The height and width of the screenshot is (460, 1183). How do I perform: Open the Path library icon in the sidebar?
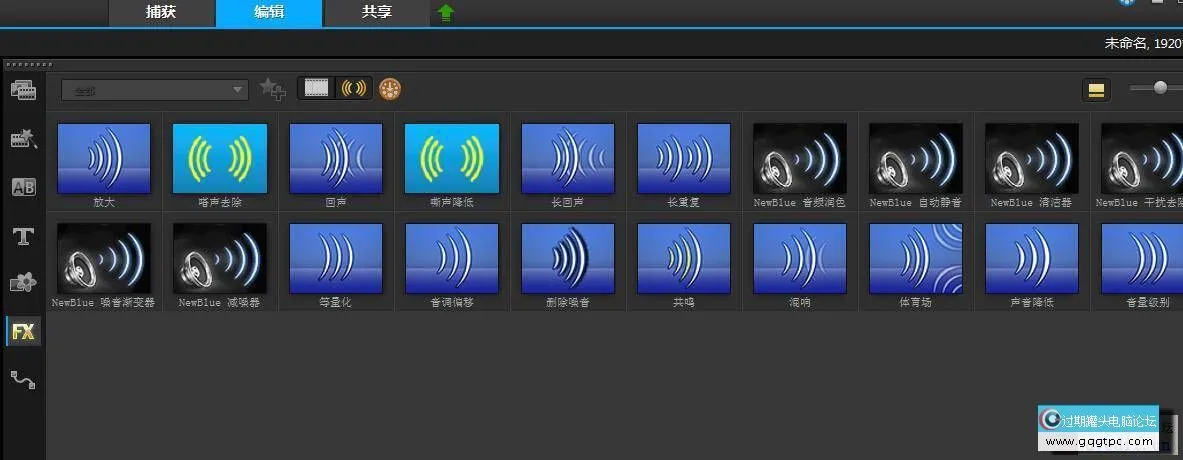(23, 379)
